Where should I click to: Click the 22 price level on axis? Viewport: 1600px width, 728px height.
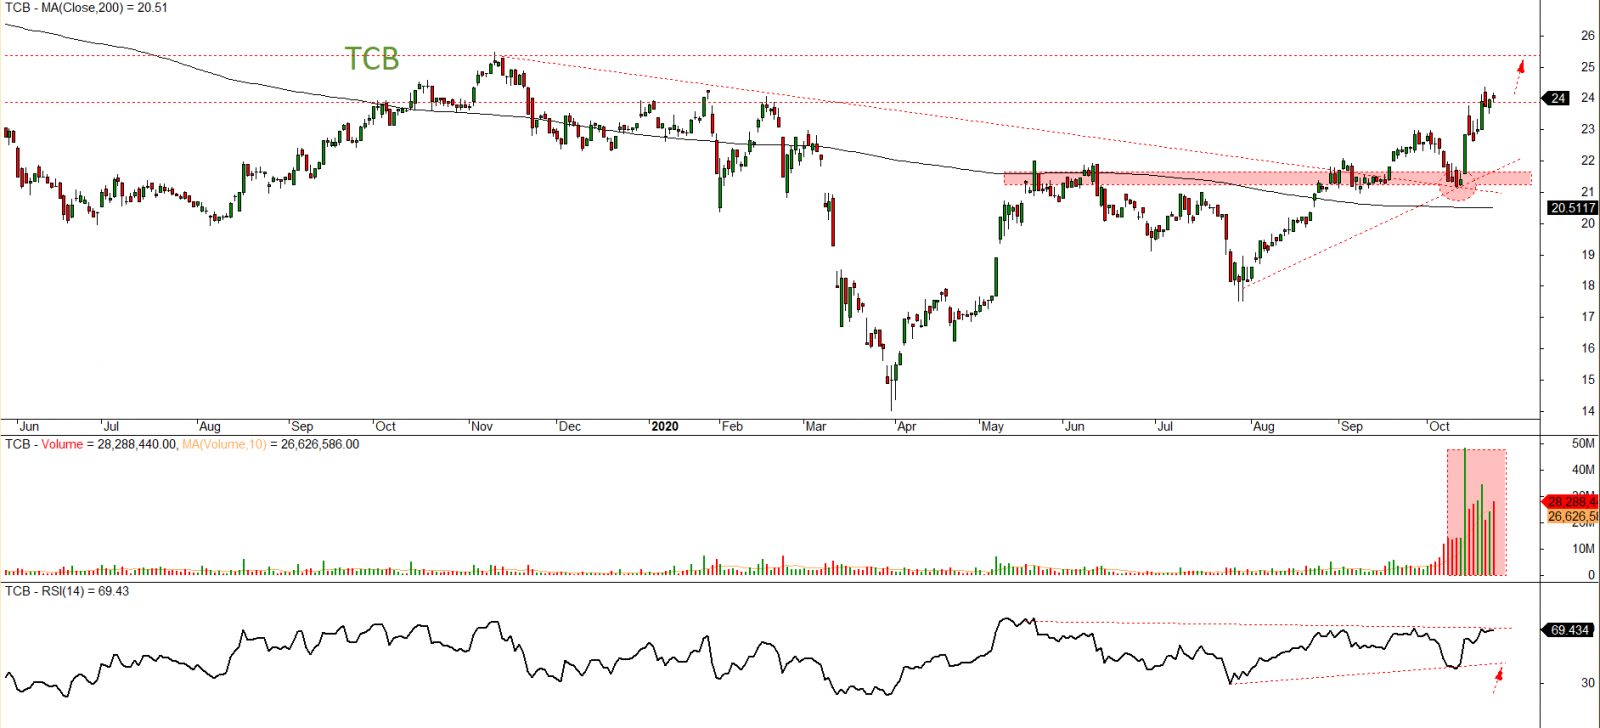pos(1588,160)
